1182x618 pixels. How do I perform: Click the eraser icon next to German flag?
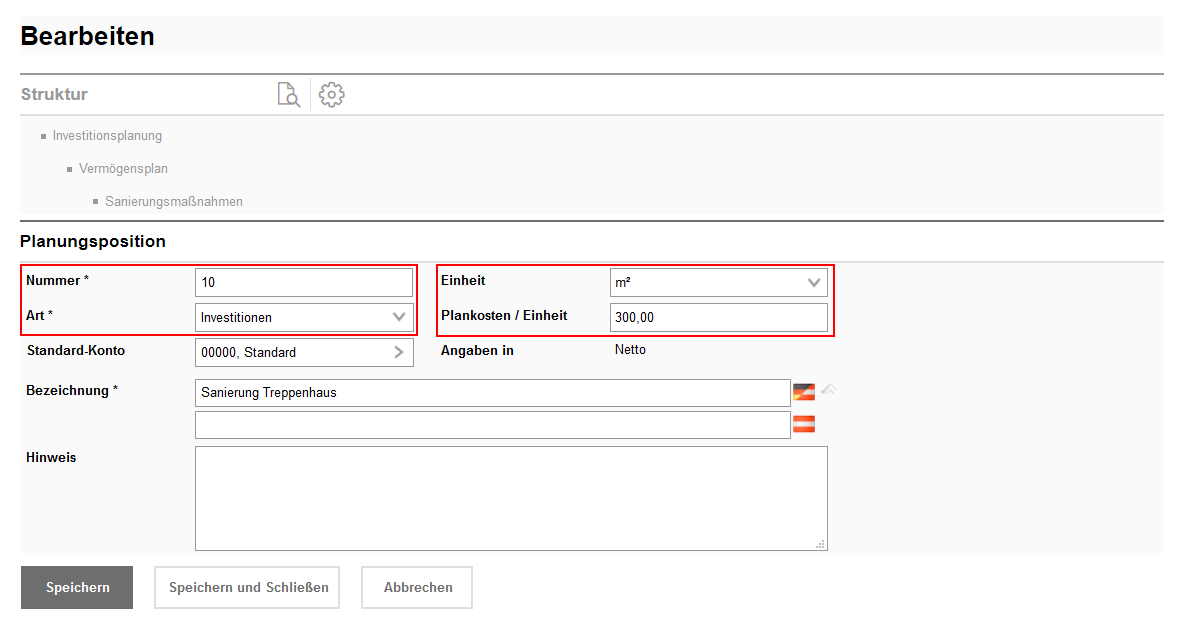click(x=828, y=390)
